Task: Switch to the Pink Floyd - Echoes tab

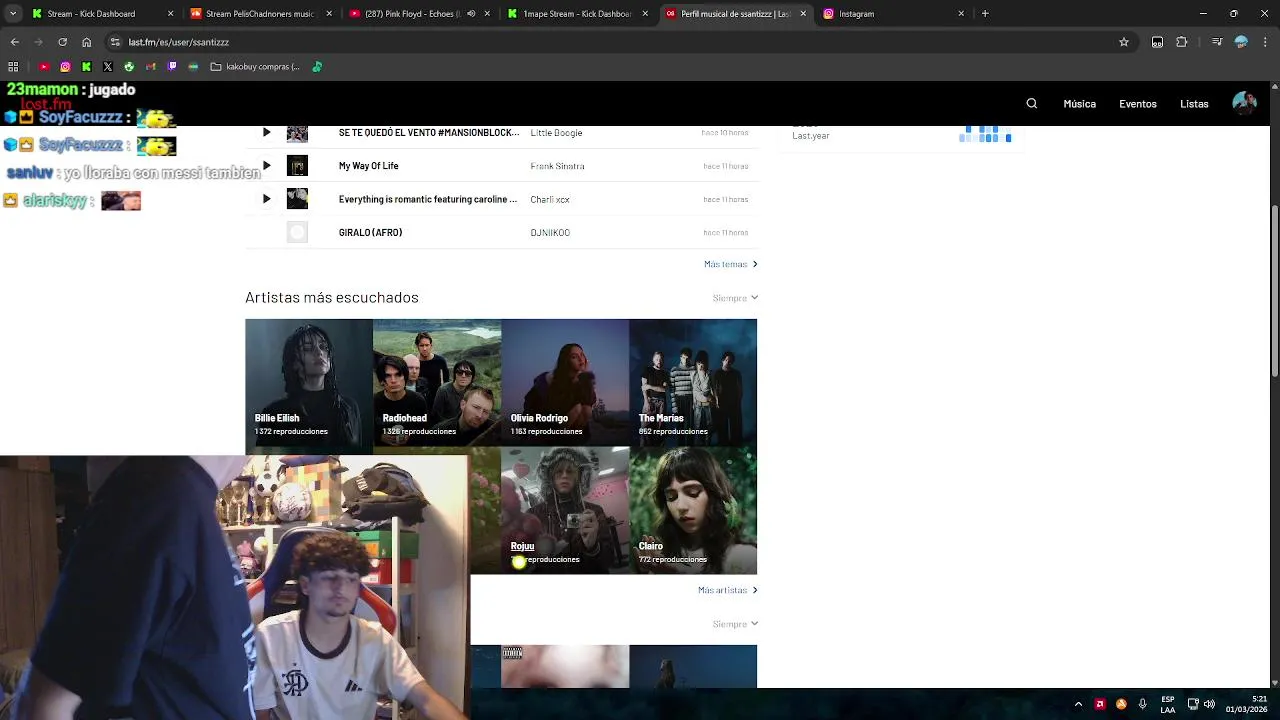Action: click(x=420, y=14)
